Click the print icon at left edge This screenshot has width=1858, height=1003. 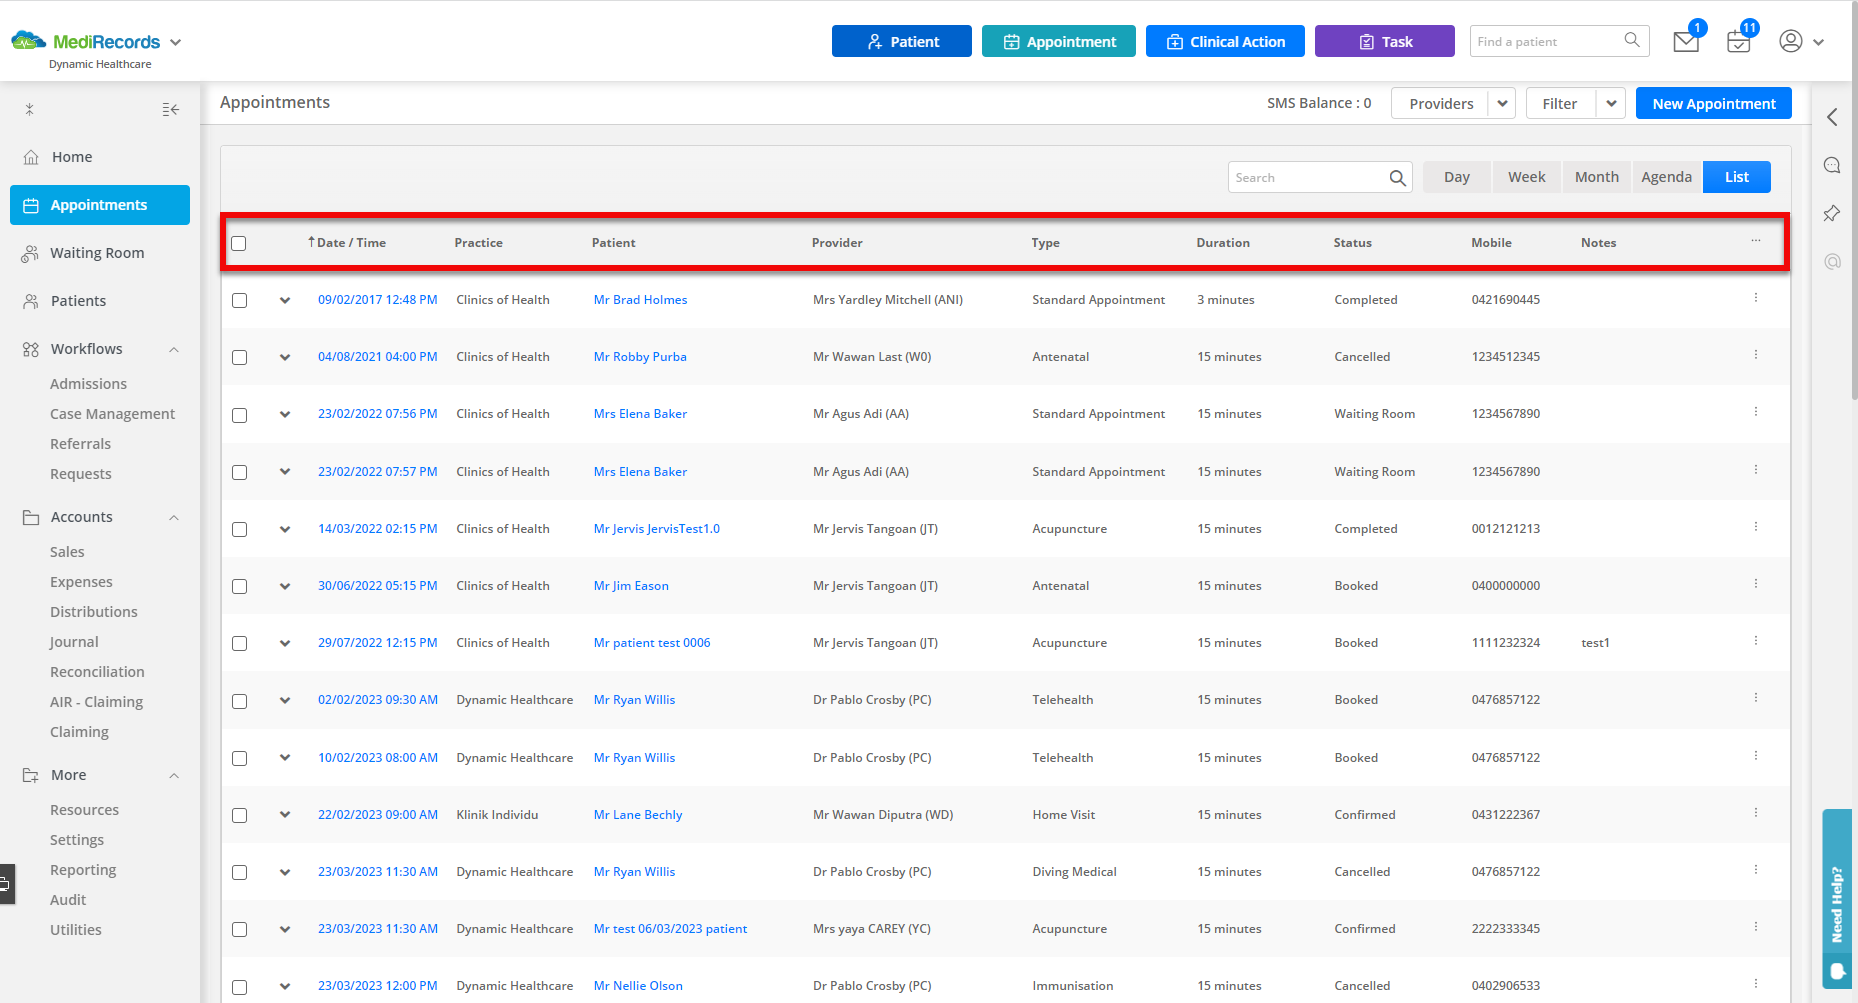pos(6,884)
